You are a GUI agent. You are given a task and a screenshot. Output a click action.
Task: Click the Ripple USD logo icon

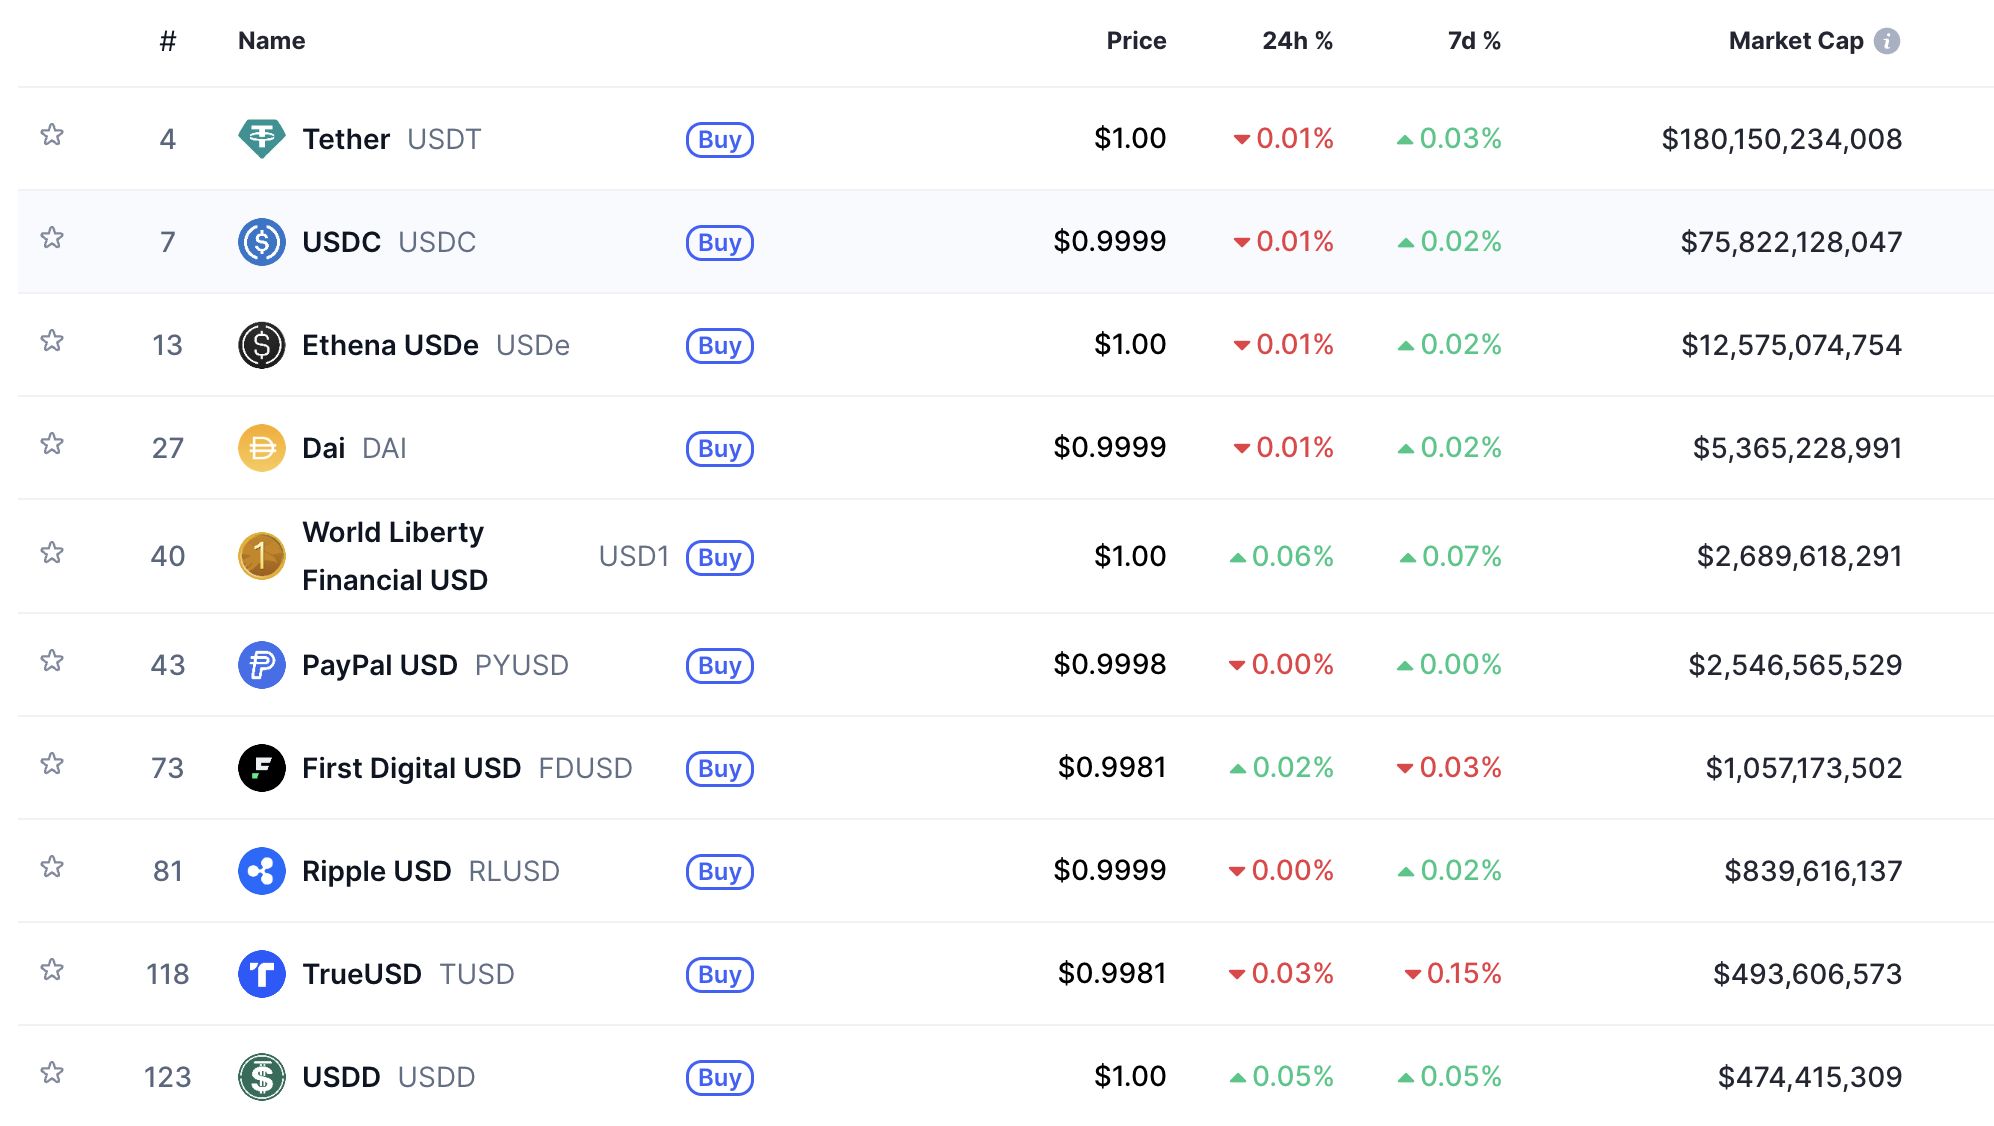tap(261, 871)
